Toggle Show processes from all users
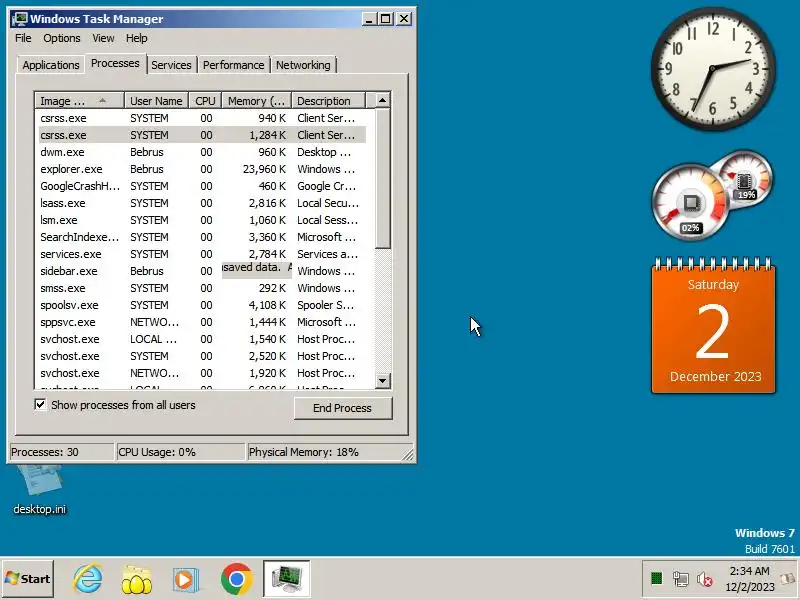Viewport: 800px width, 600px height. [40, 405]
